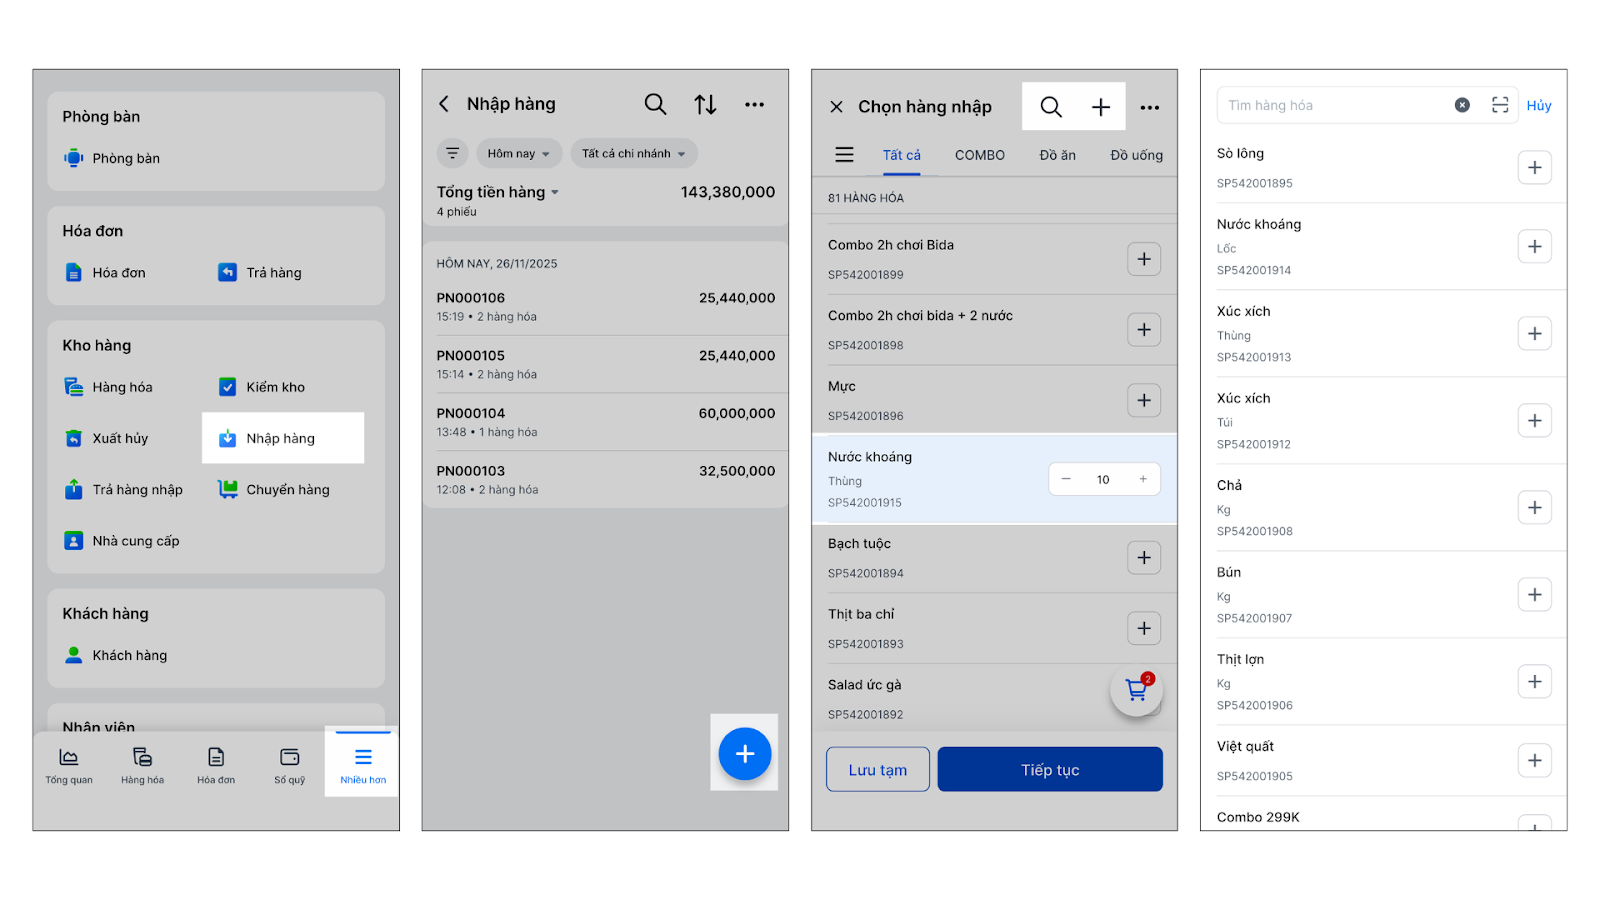Add Combo 2h chơi Bida

click(1144, 259)
